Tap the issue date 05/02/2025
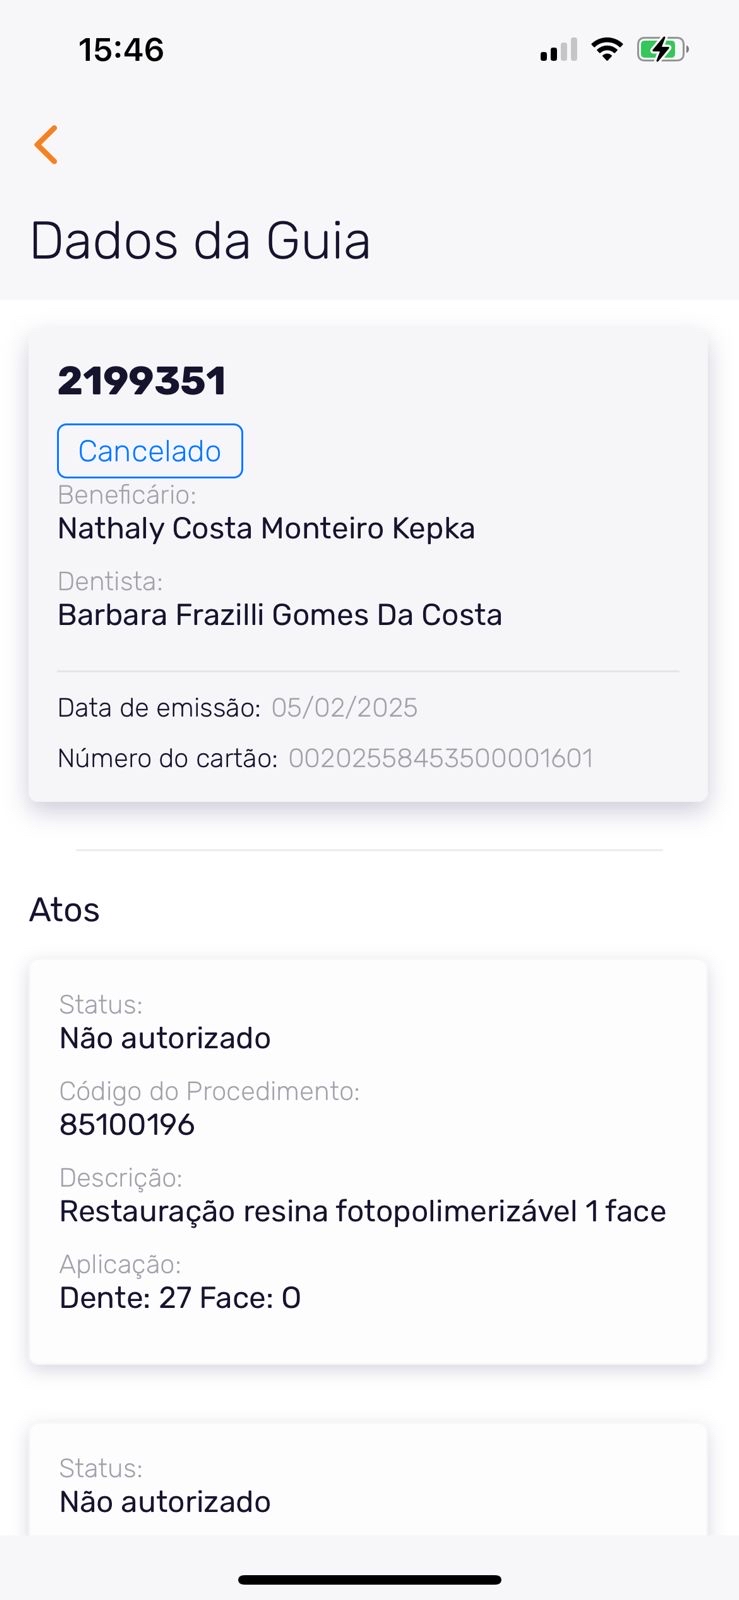This screenshot has width=739, height=1600. [x=344, y=708]
